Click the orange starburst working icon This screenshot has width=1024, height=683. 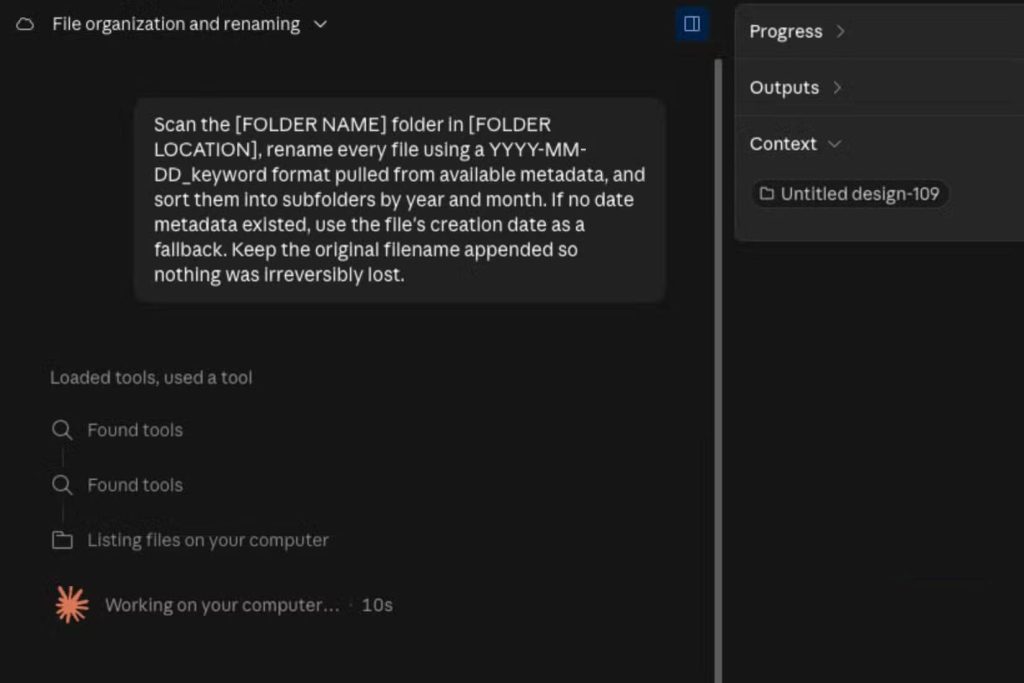click(x=72, y=605)
